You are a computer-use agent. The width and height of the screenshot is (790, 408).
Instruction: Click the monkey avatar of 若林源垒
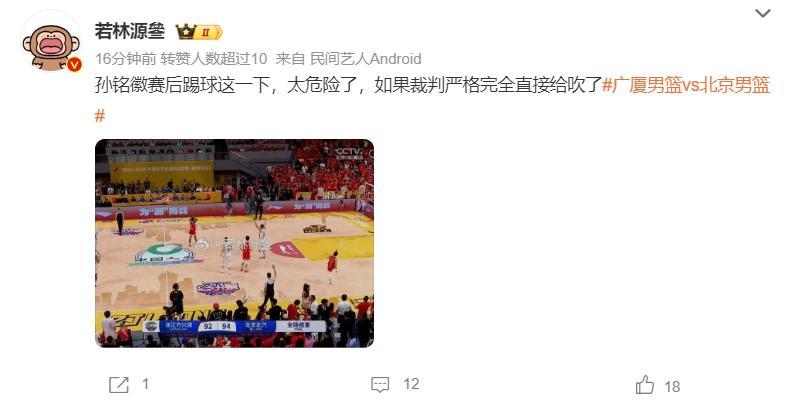[50, 42]
